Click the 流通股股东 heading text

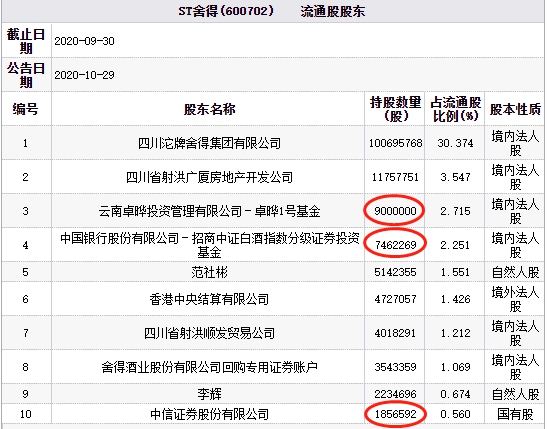[332, 12]
